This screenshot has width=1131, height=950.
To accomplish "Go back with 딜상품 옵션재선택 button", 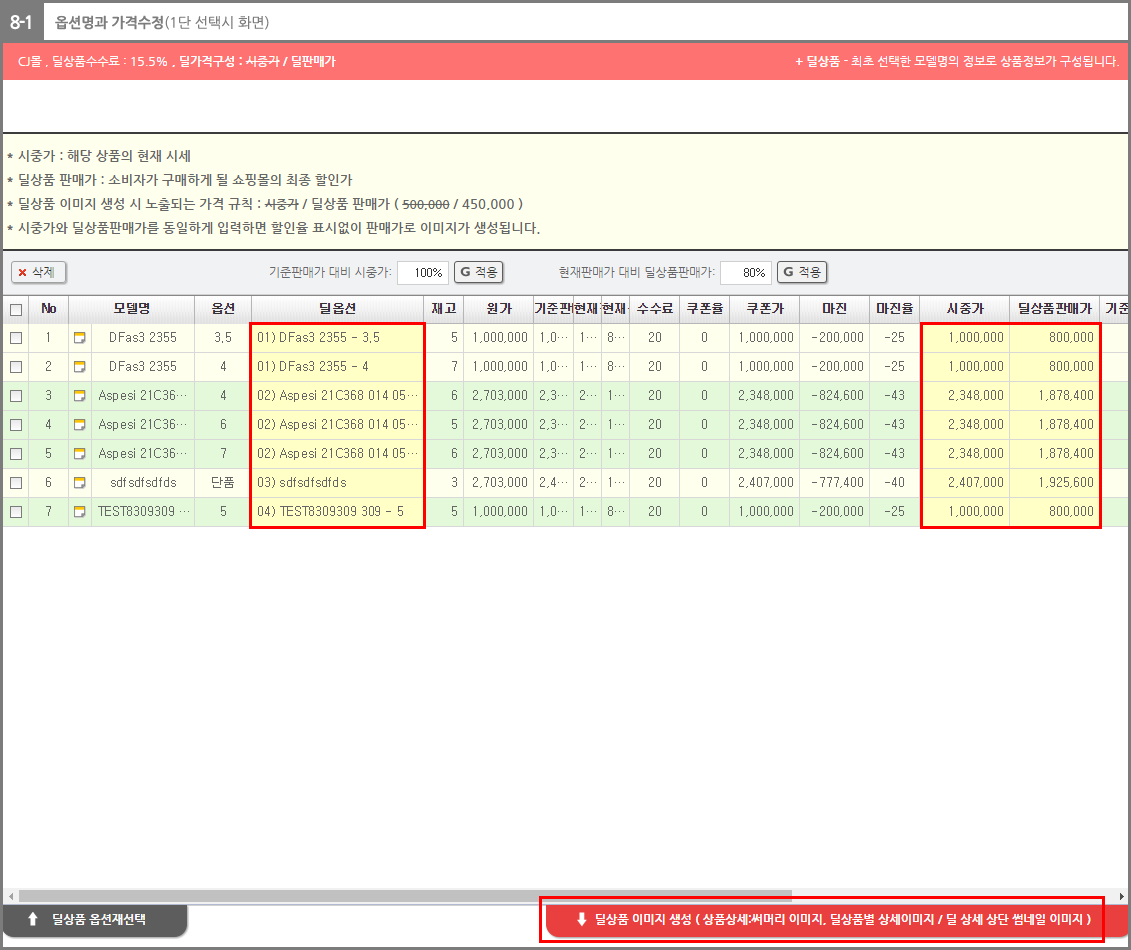I will (95, 919).
